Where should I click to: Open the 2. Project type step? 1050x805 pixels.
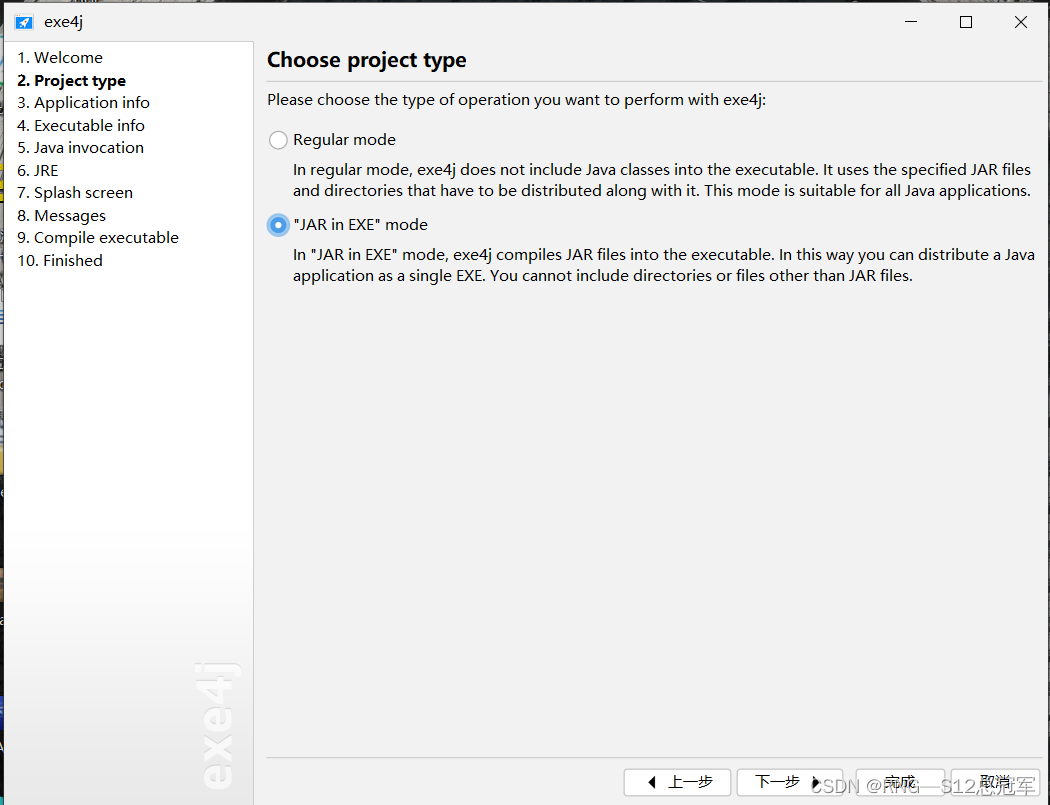click(x=71, y=80)
